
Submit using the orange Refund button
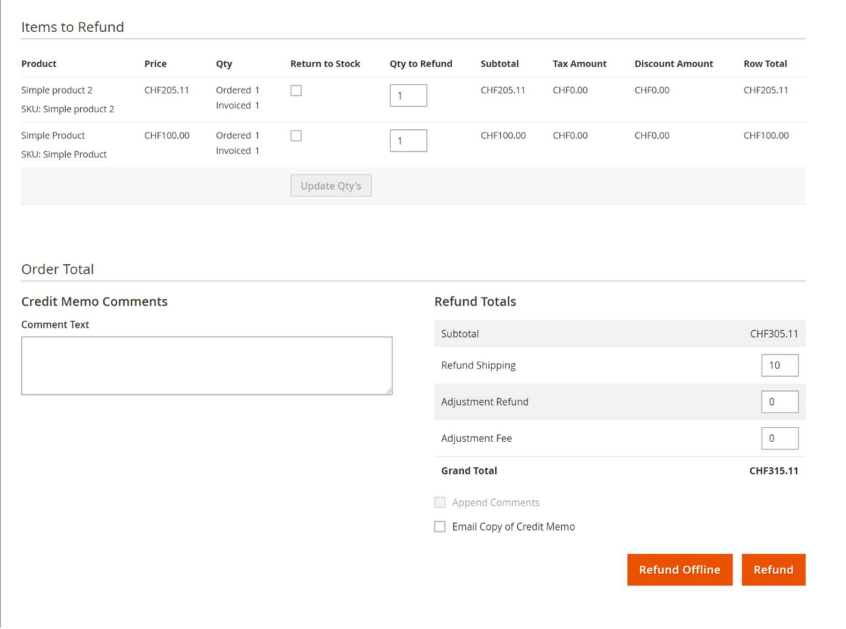tap(773, 570)
